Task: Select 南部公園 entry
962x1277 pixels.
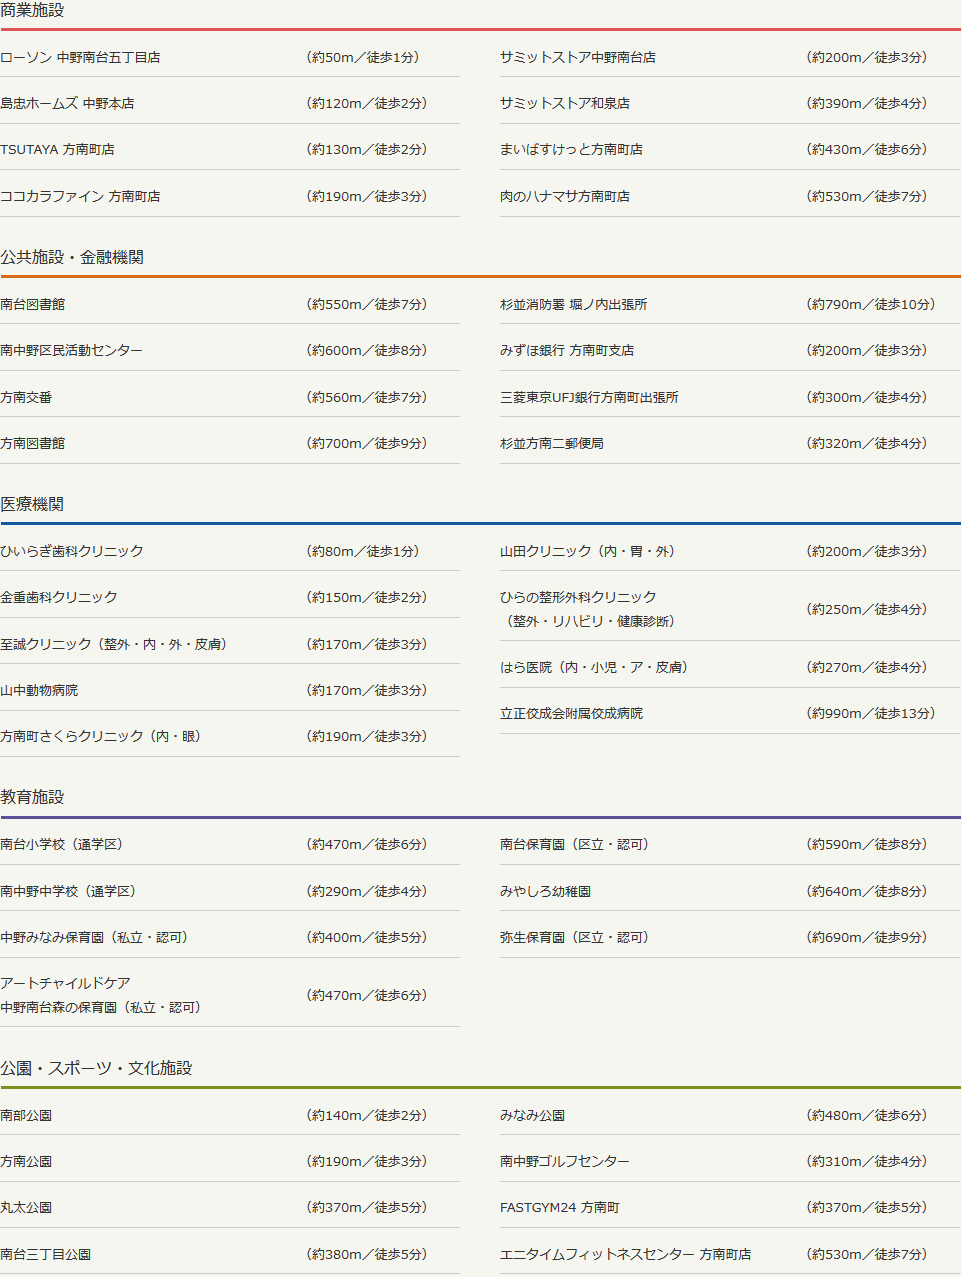Action: pos(26,1115)
